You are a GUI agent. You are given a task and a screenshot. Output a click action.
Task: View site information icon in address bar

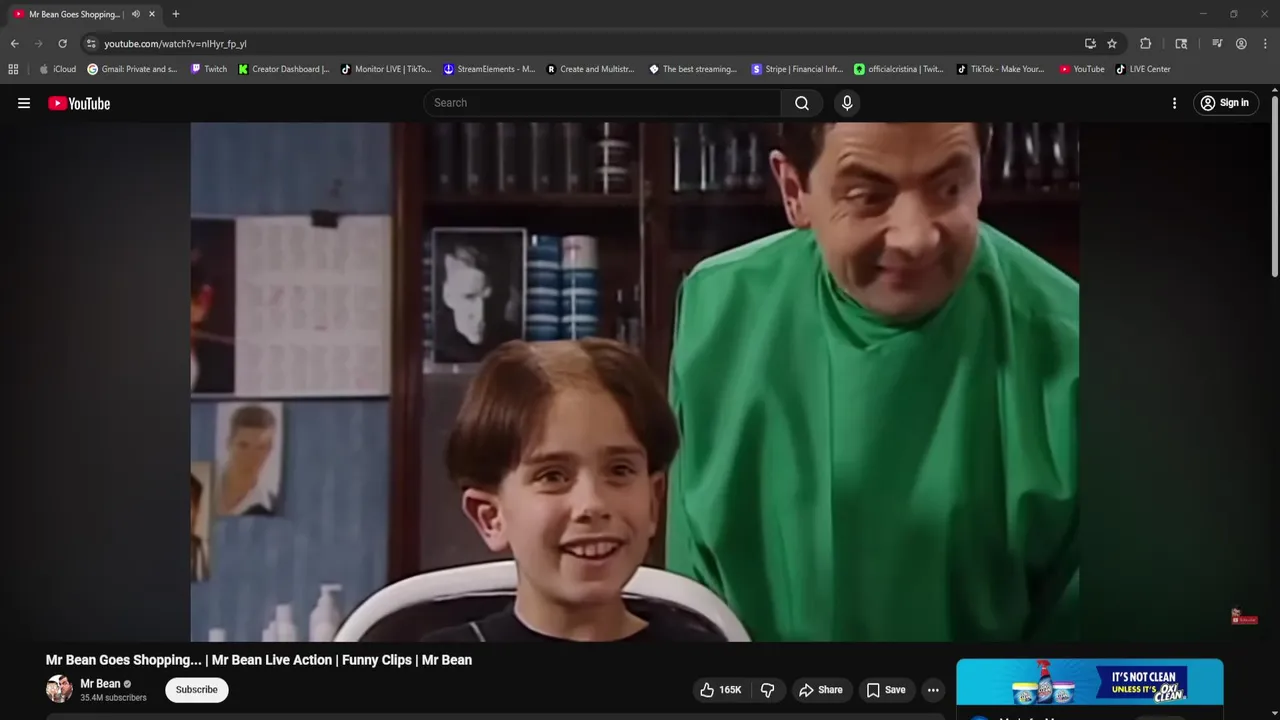(91, 44)
